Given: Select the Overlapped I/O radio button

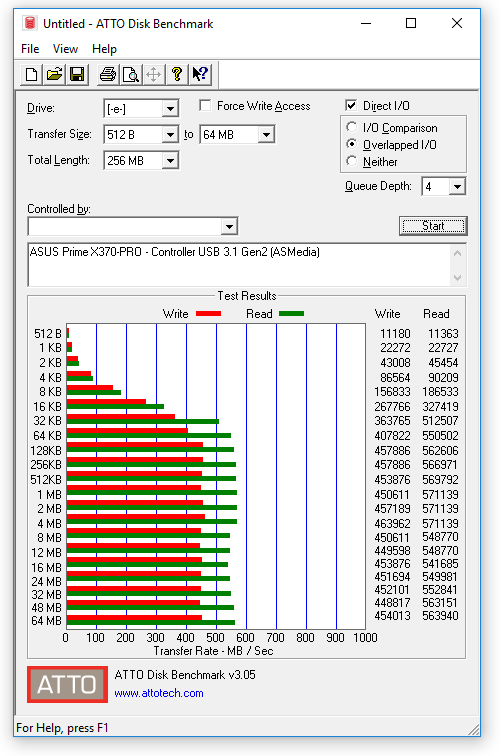Looking at the screenshot, I should coord(352,144).
